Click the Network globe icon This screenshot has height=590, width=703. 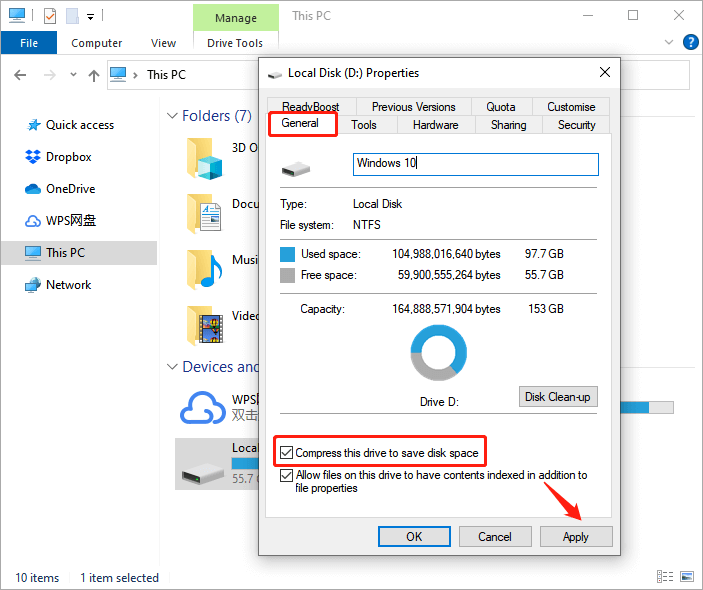tap(33, 285)
